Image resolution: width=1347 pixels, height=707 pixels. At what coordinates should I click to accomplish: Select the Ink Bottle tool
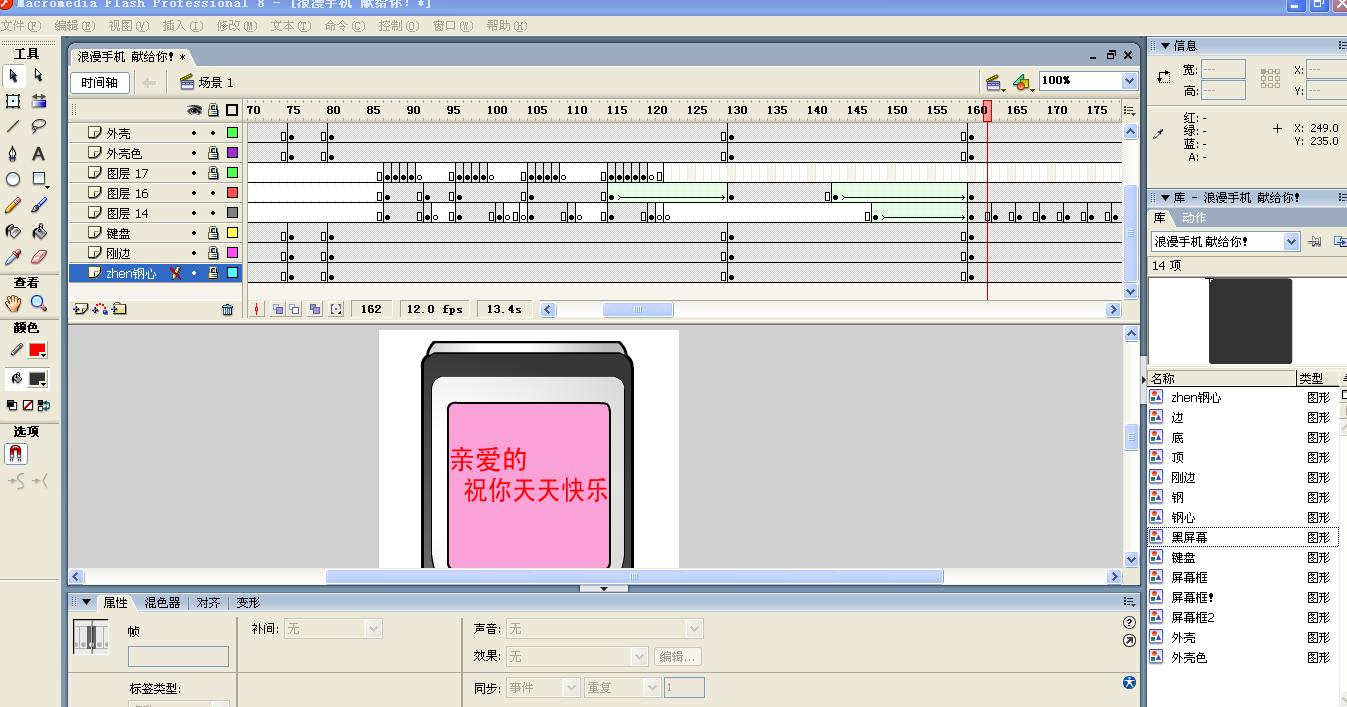click(13, 231)
